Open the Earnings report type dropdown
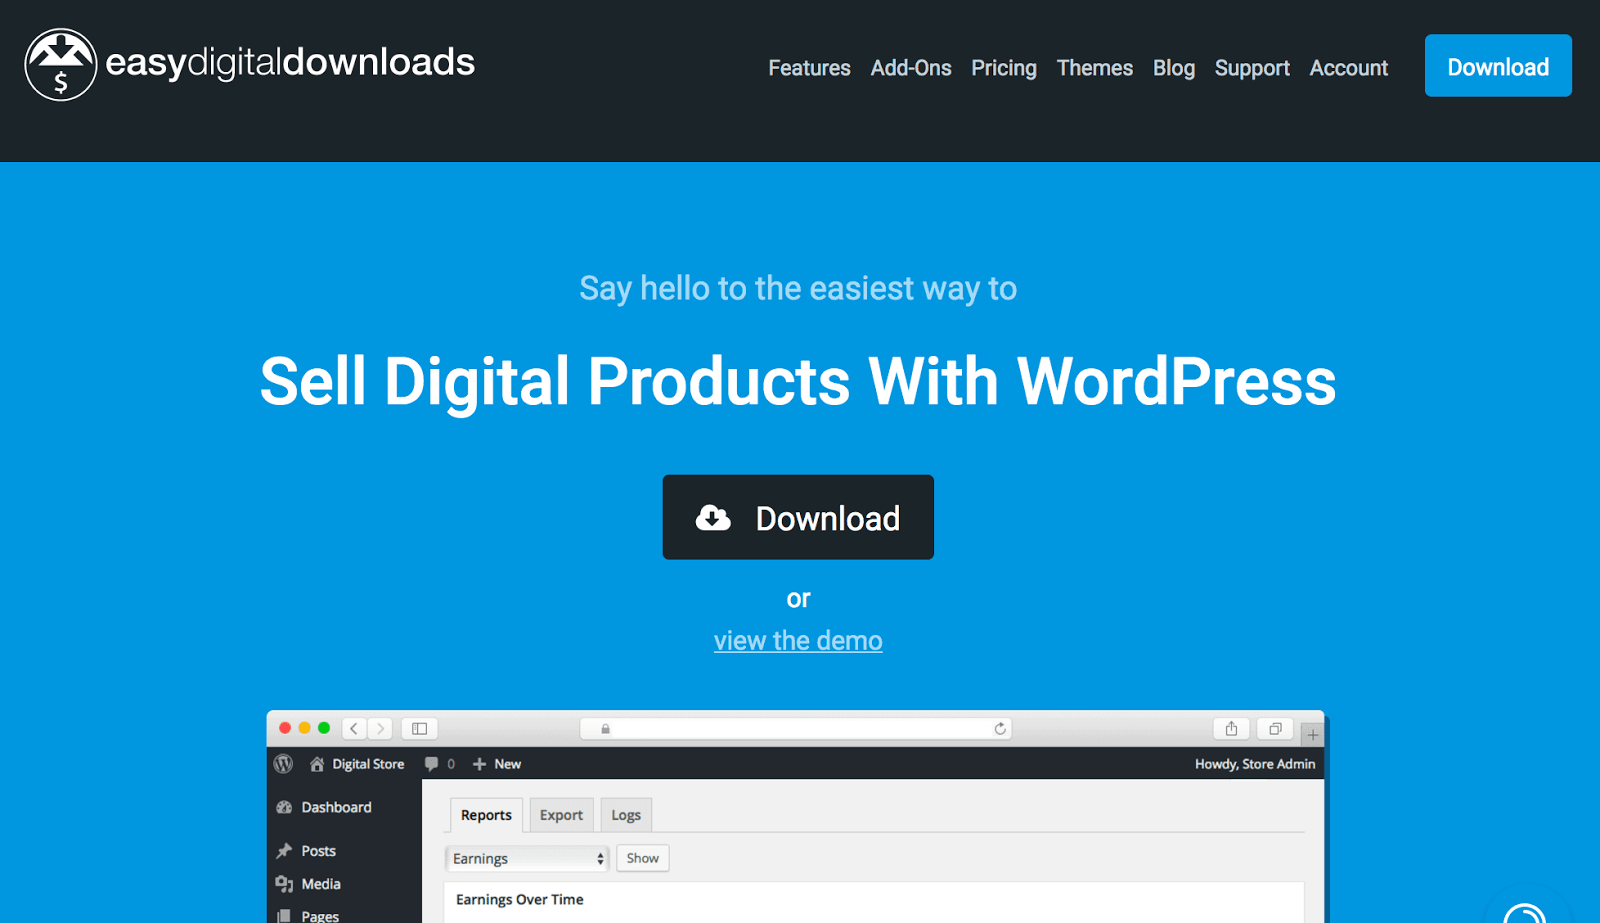 (x=527, y=857)
